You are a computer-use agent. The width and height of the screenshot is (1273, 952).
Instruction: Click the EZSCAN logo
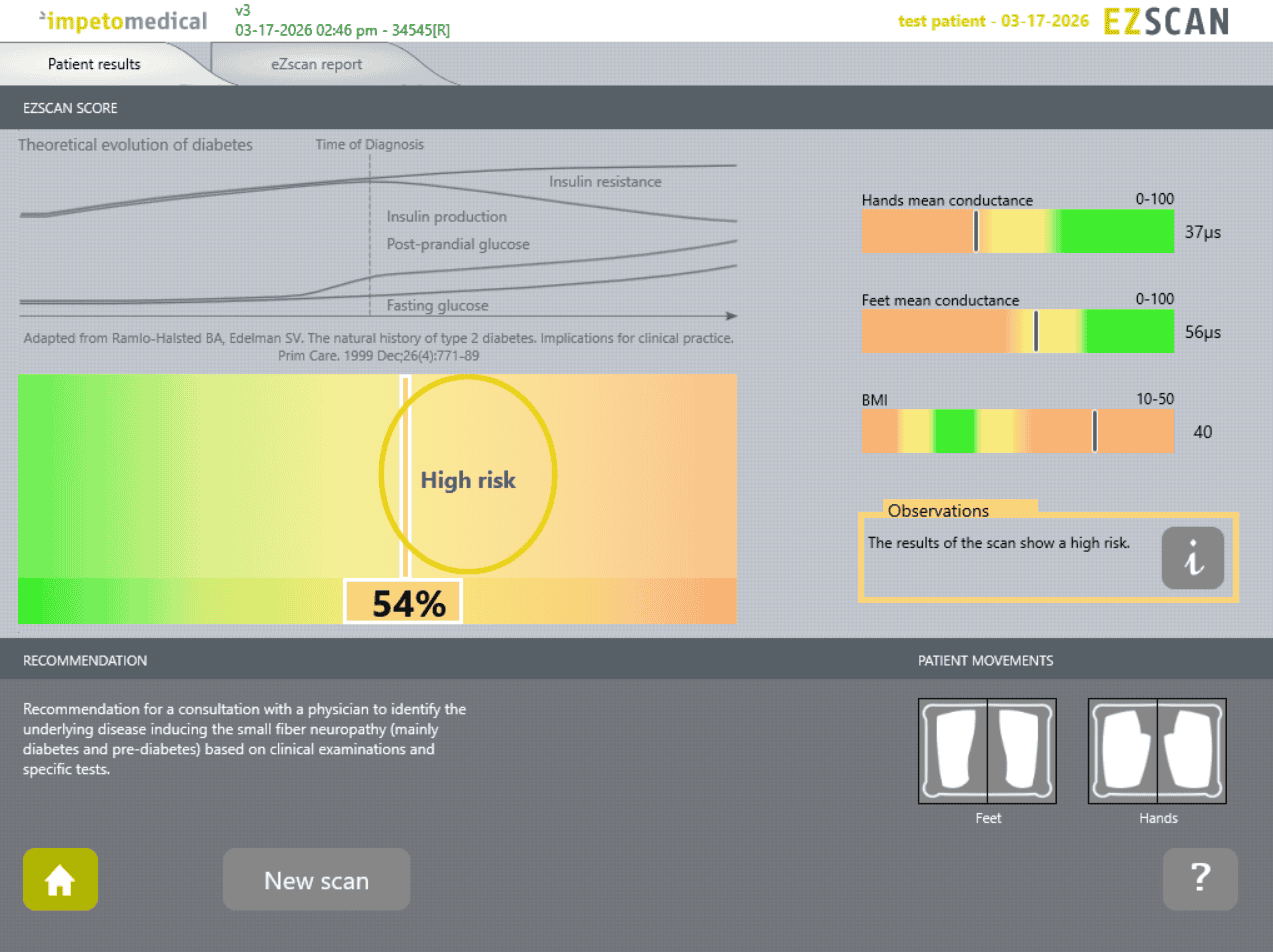click(1166, 21)
